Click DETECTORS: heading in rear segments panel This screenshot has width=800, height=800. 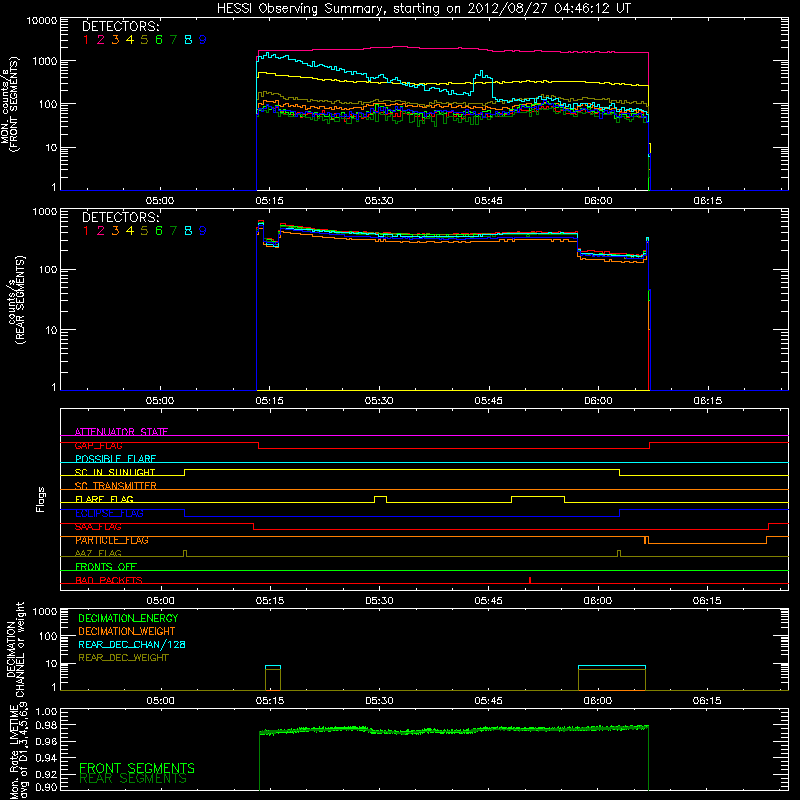click(x=121, y=217)
